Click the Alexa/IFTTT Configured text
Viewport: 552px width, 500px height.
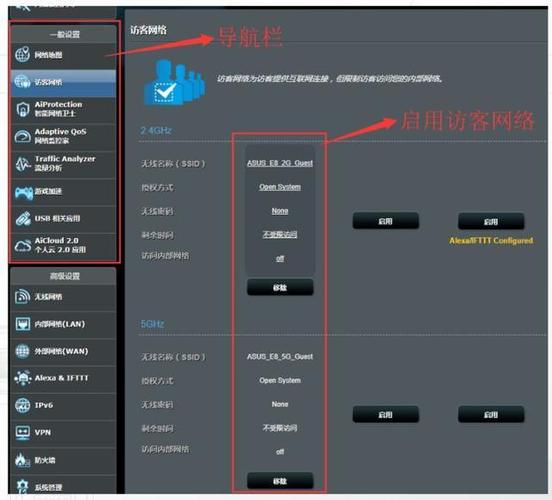[x=491, y=240]
